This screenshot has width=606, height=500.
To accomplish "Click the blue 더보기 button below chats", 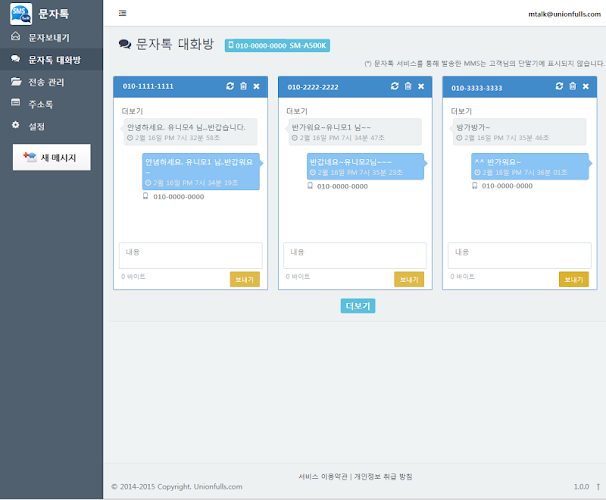I will point(358,306).
